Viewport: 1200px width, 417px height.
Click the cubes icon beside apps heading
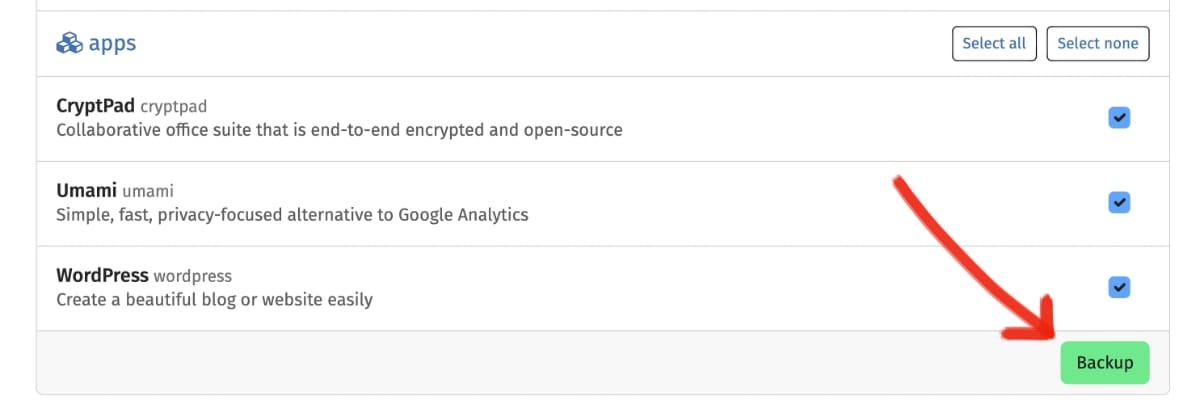click(x=69, y=44)
